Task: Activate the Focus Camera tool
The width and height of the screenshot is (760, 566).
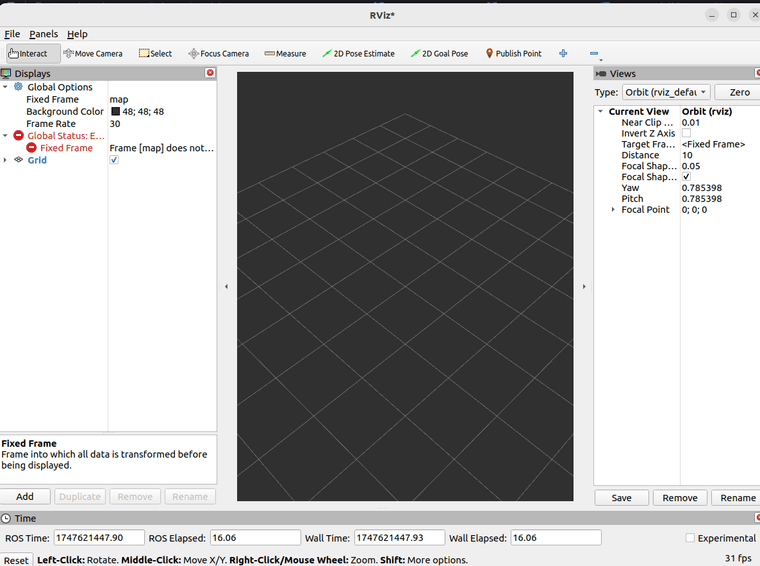Action: coord(219,53)
